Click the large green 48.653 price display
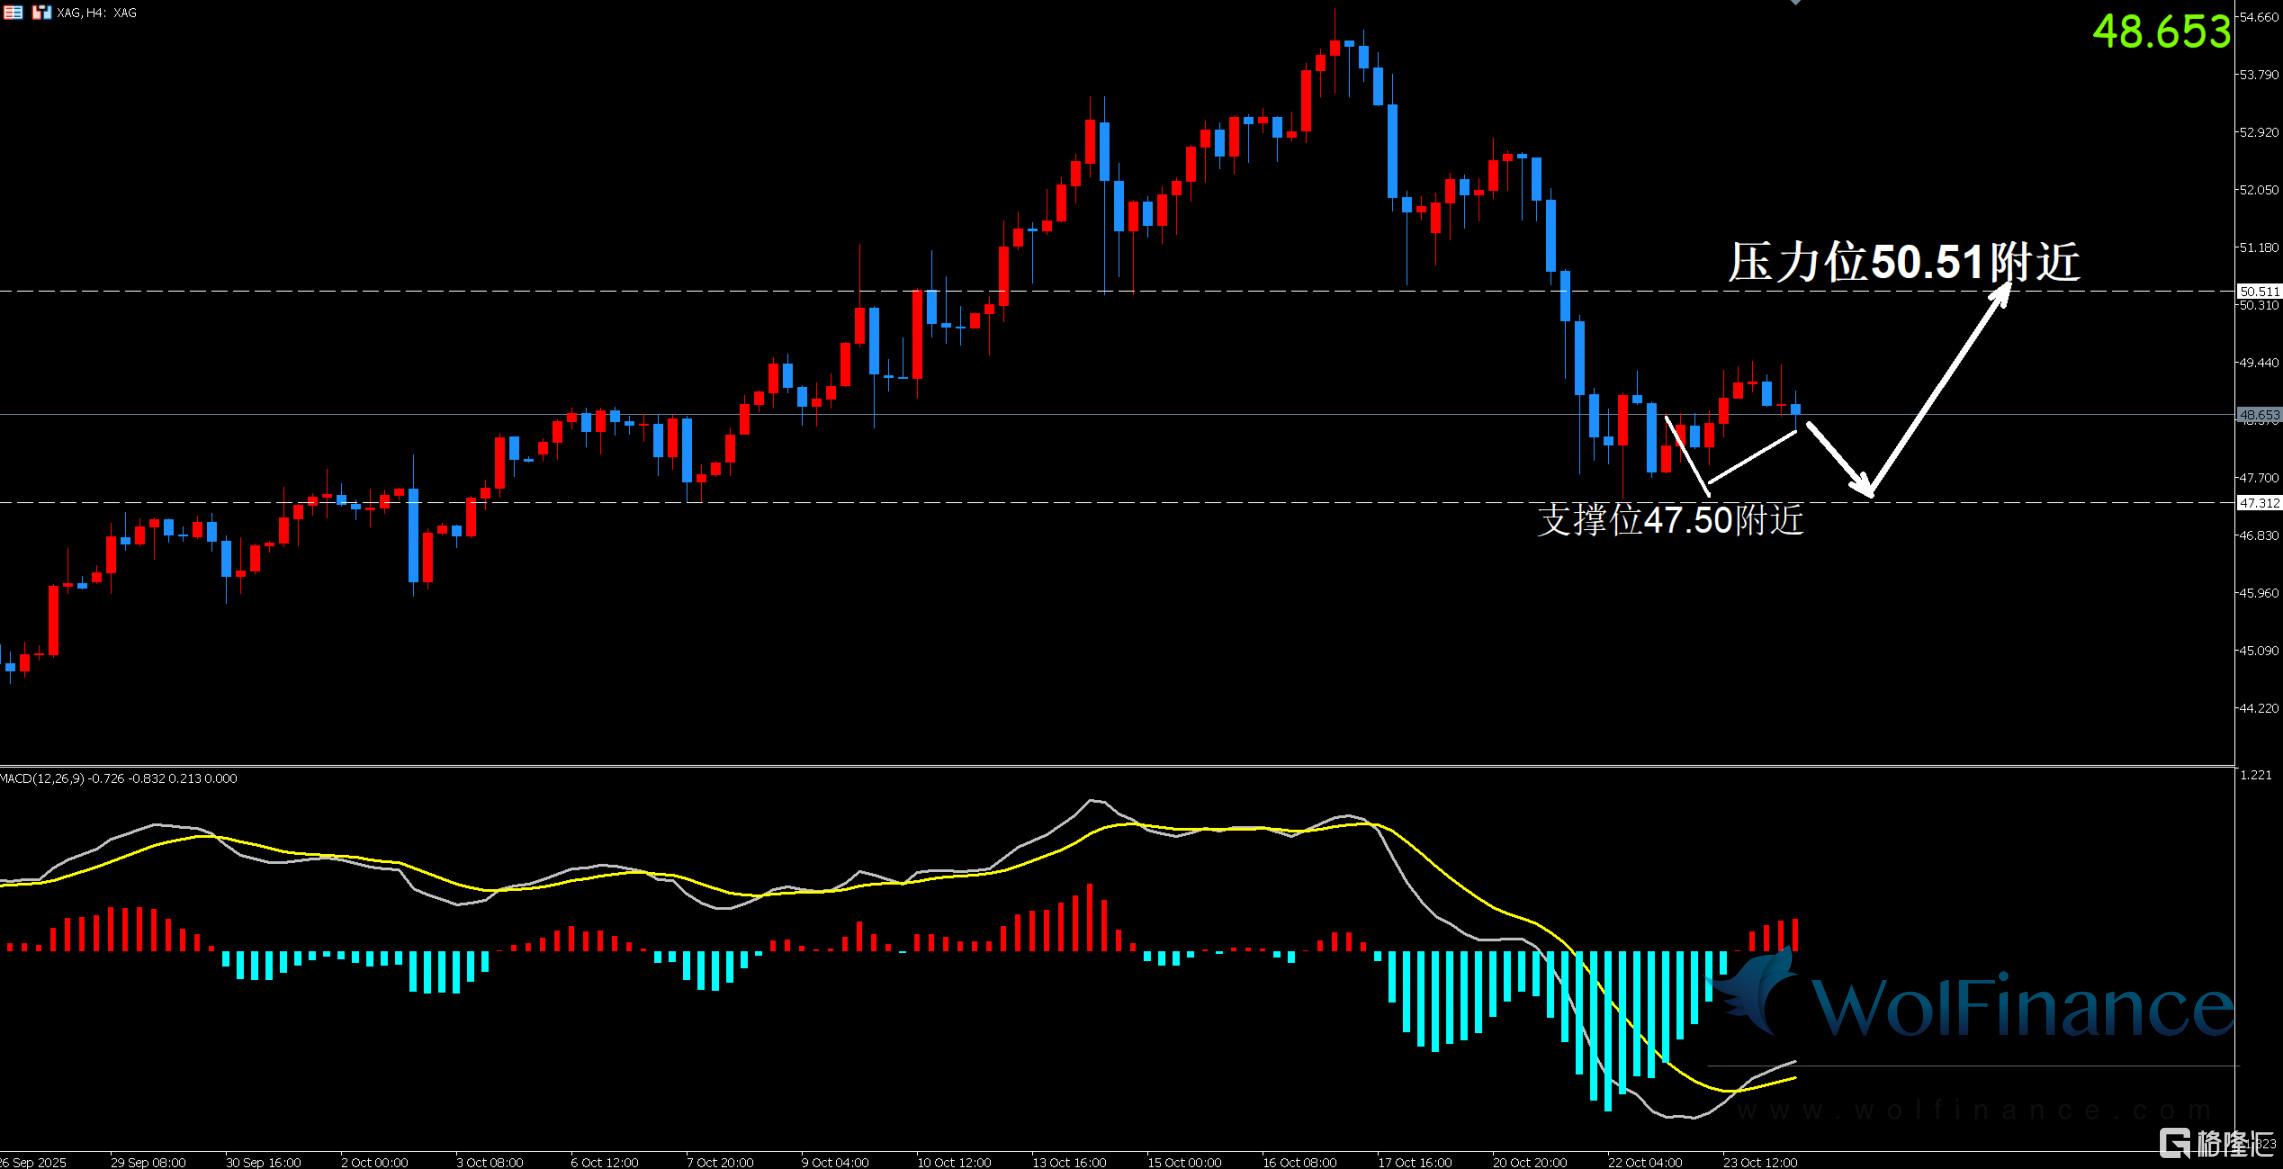2283x1169 pixels. click(x=2161, y=32)
